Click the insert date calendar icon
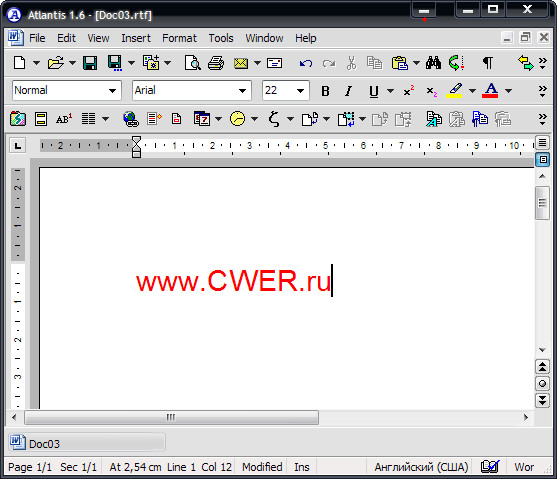 (201, 119)
